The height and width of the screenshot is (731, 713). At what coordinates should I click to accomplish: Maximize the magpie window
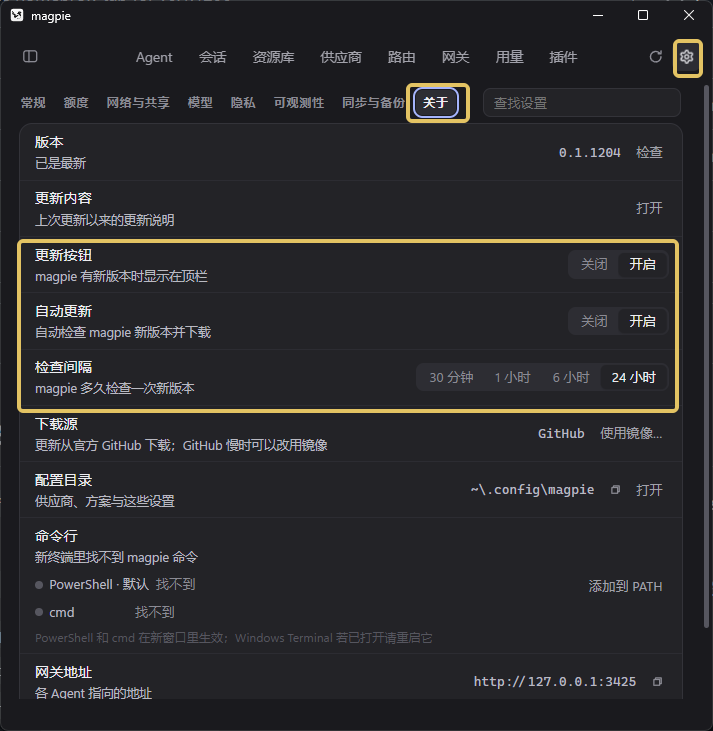tap(643, 15)
